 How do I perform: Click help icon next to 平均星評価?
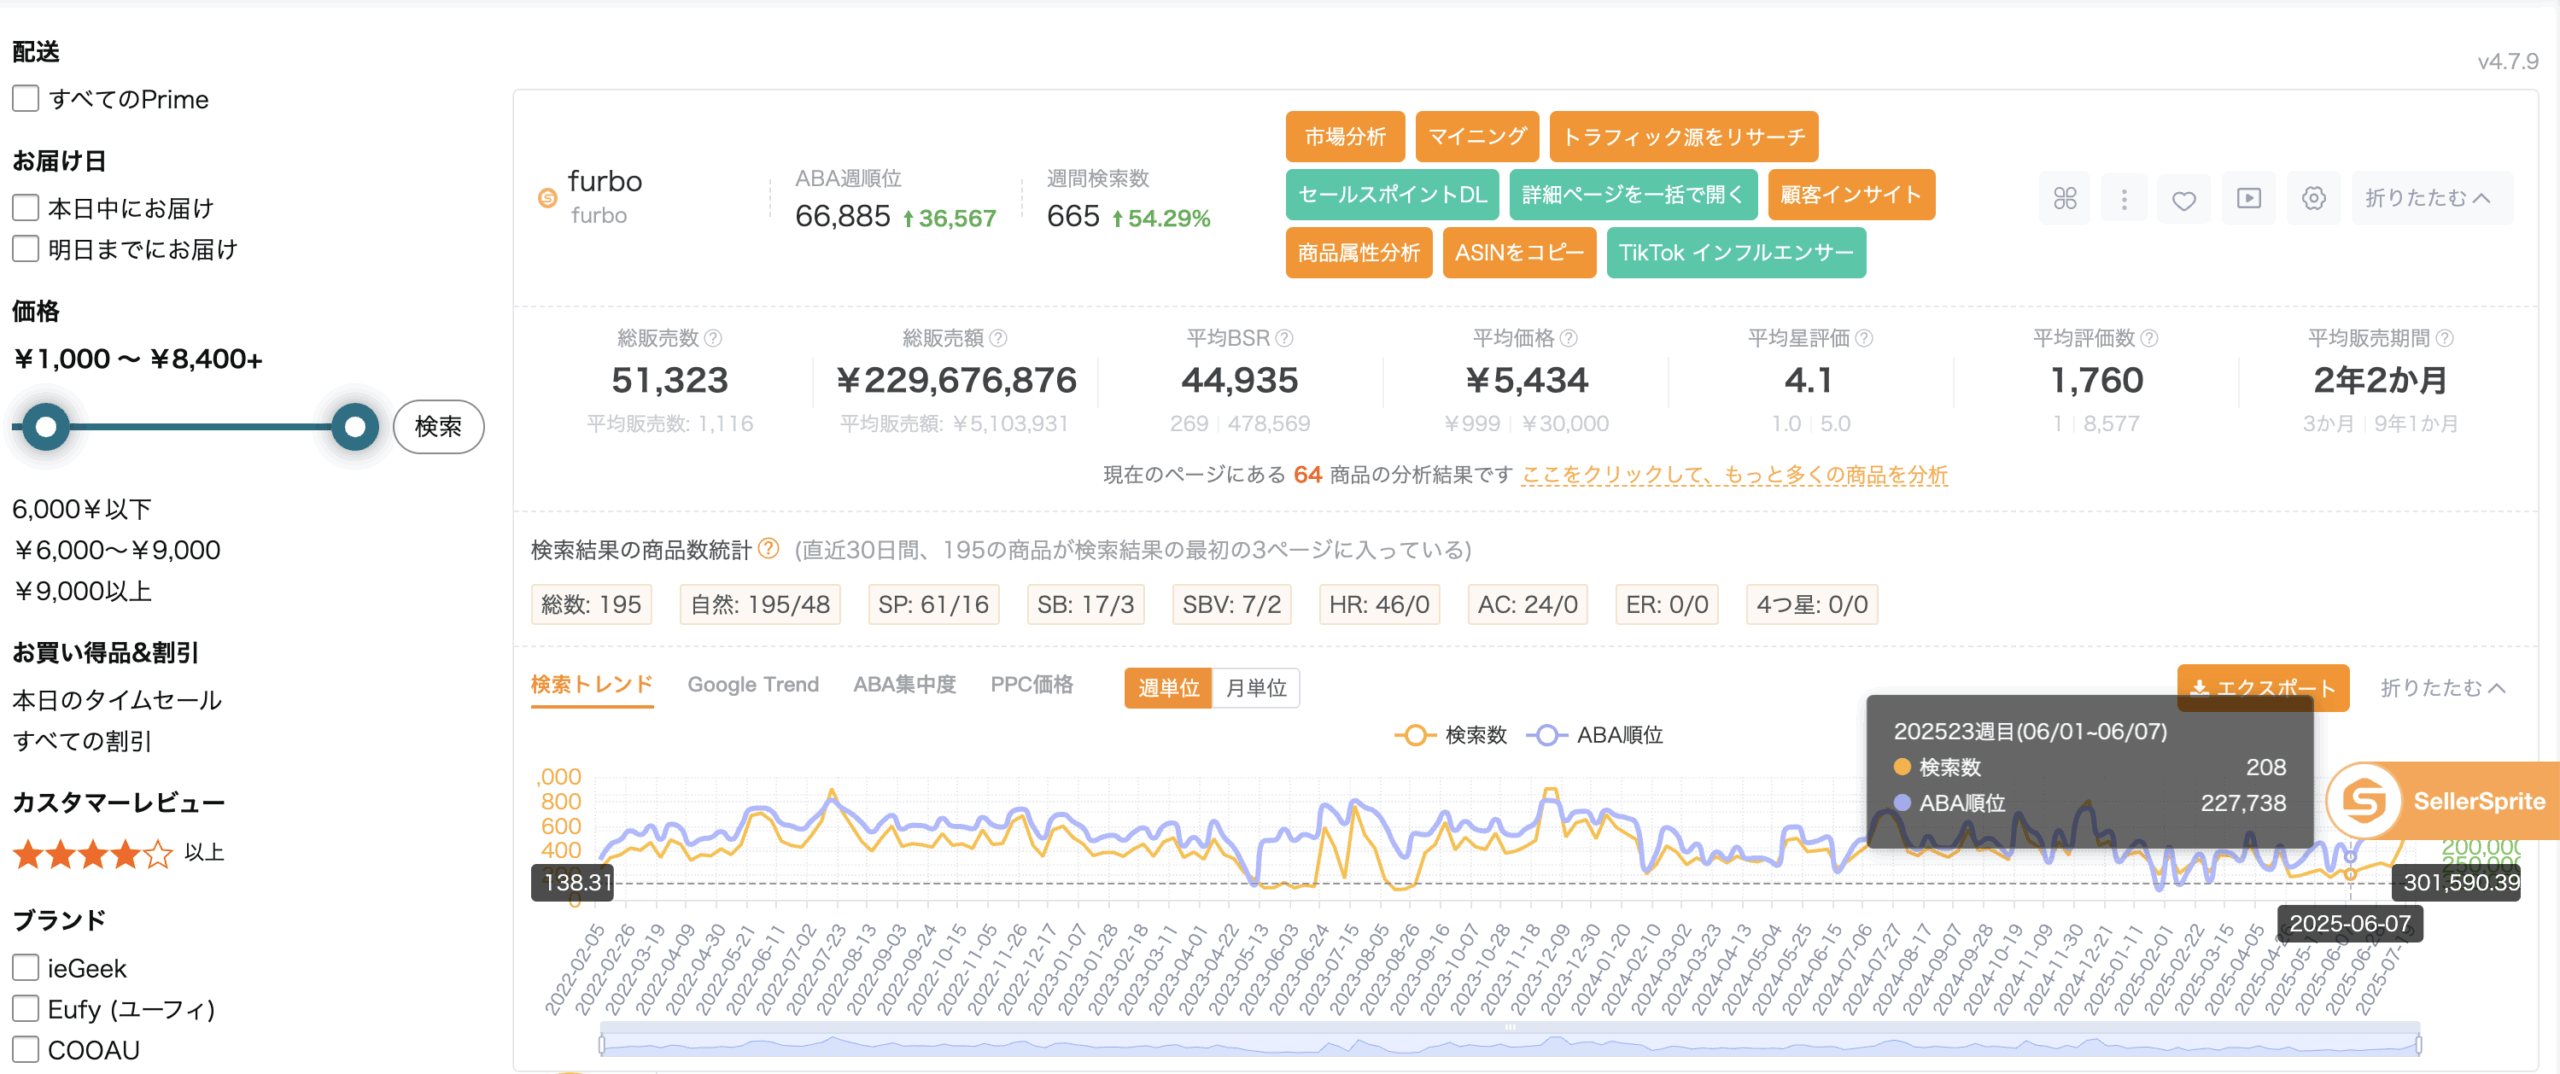click(1864, 338)
